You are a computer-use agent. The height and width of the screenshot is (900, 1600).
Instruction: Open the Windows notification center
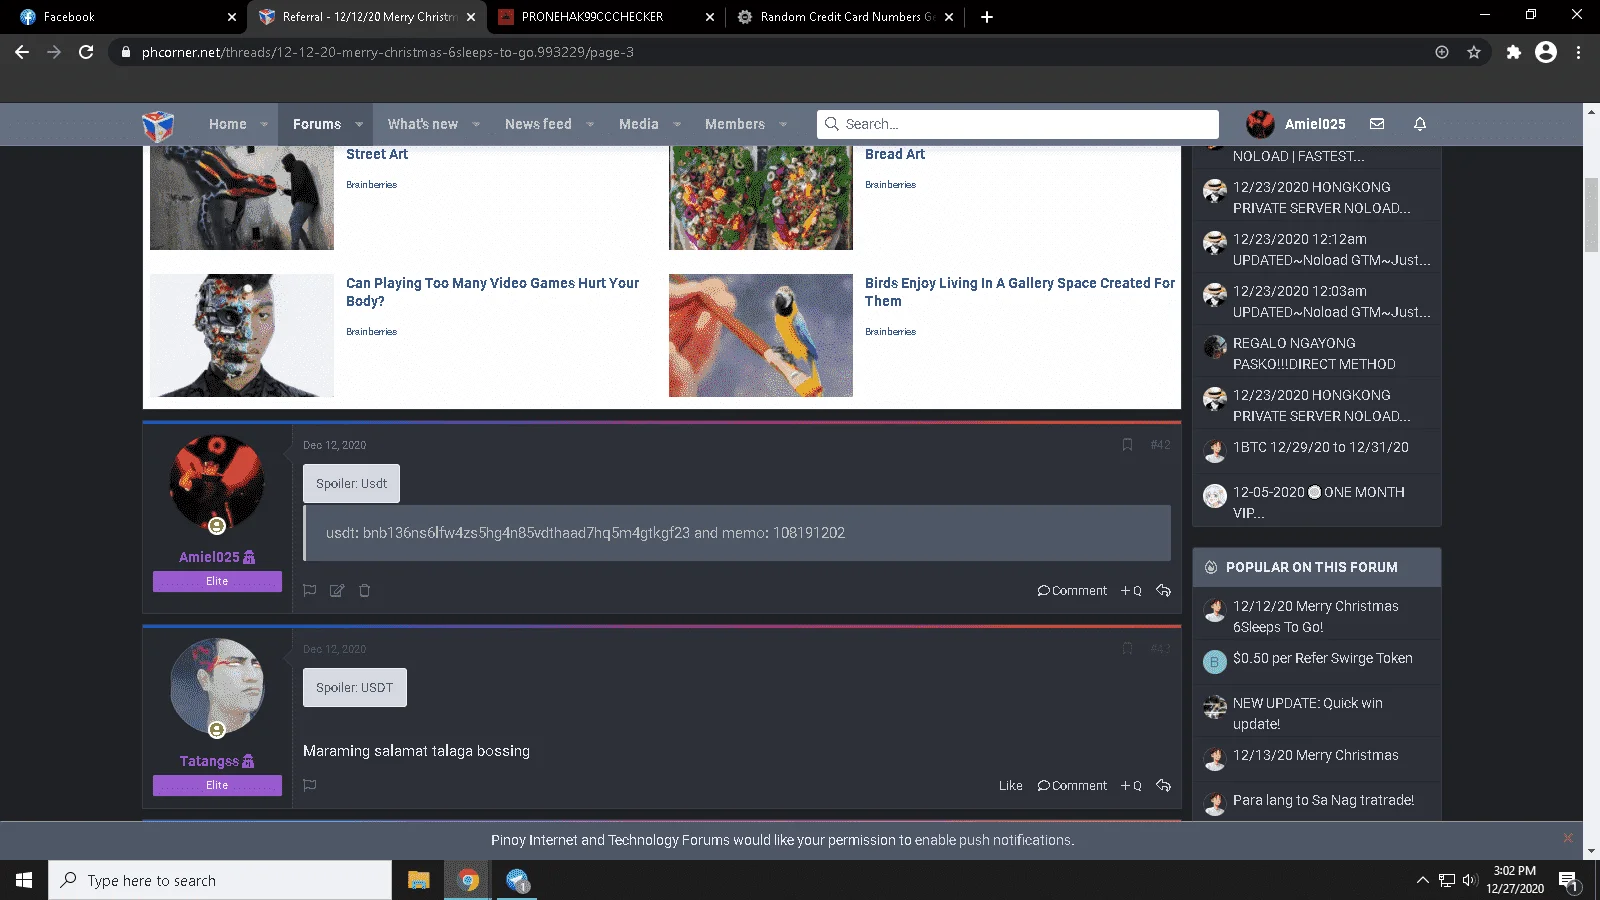pos(1568,881)
